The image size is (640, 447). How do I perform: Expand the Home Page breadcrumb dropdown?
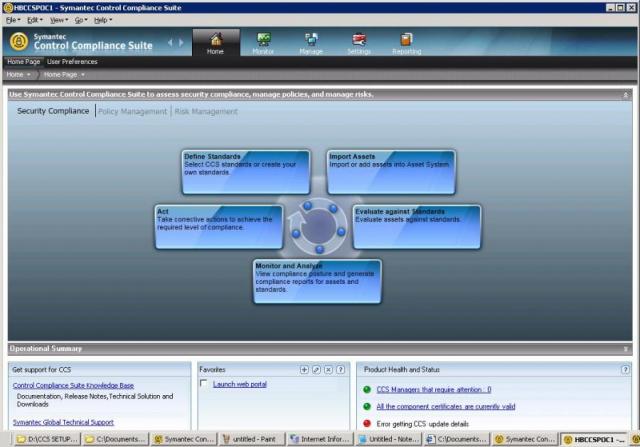[x=83, y=75]
